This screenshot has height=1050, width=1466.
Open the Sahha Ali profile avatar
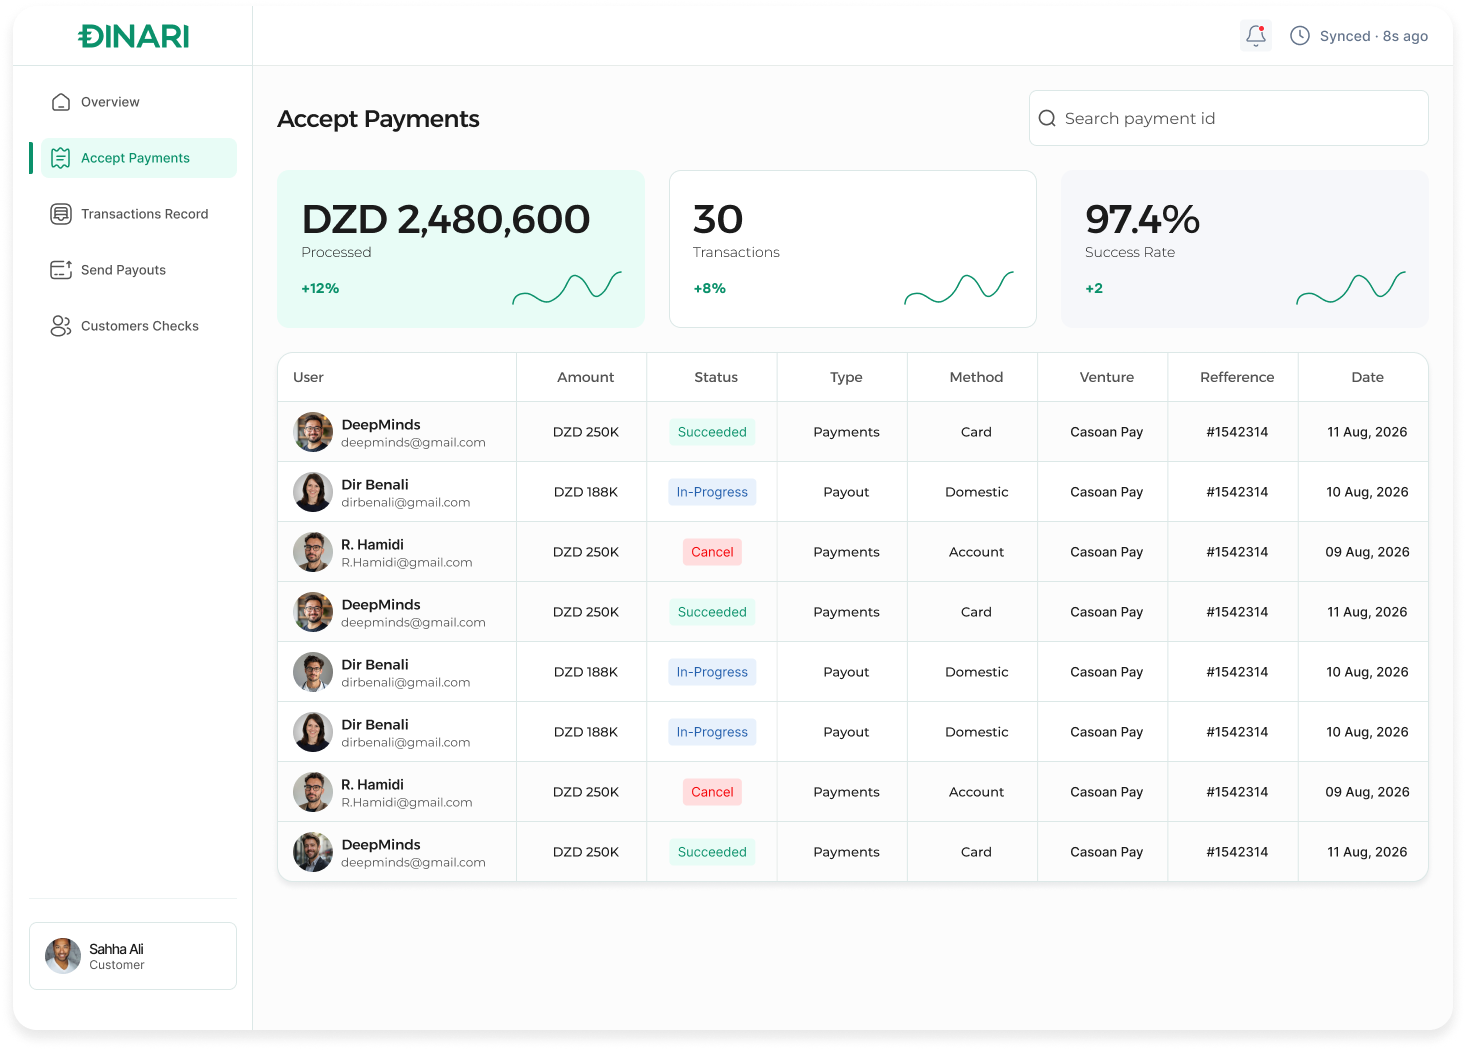[63, 956]
